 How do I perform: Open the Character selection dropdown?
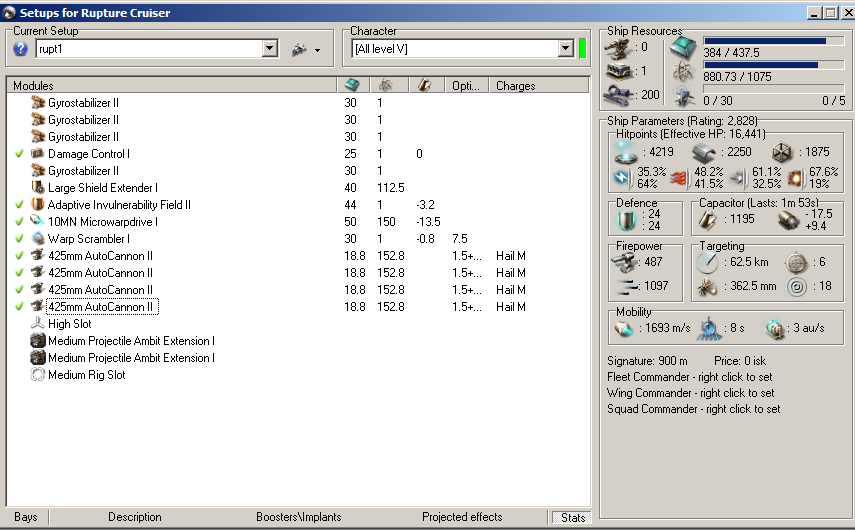(565, 49)
